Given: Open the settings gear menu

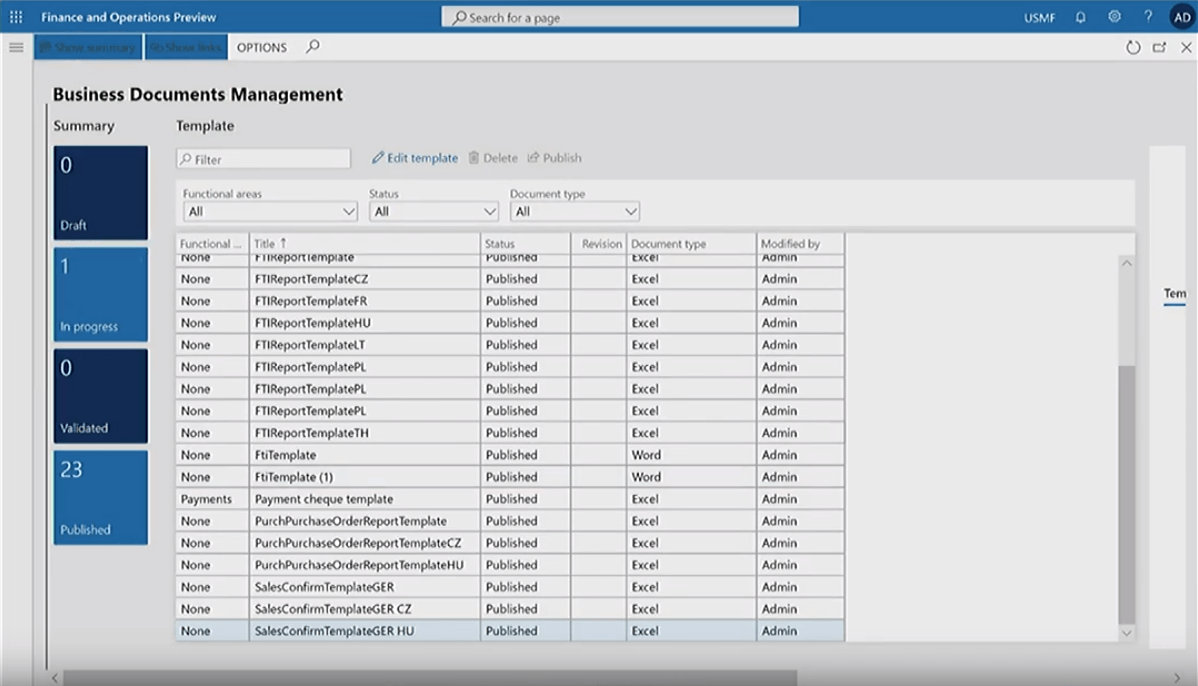Looking at the screenshot, I should pyautogui.click(x=1113, y=16).
